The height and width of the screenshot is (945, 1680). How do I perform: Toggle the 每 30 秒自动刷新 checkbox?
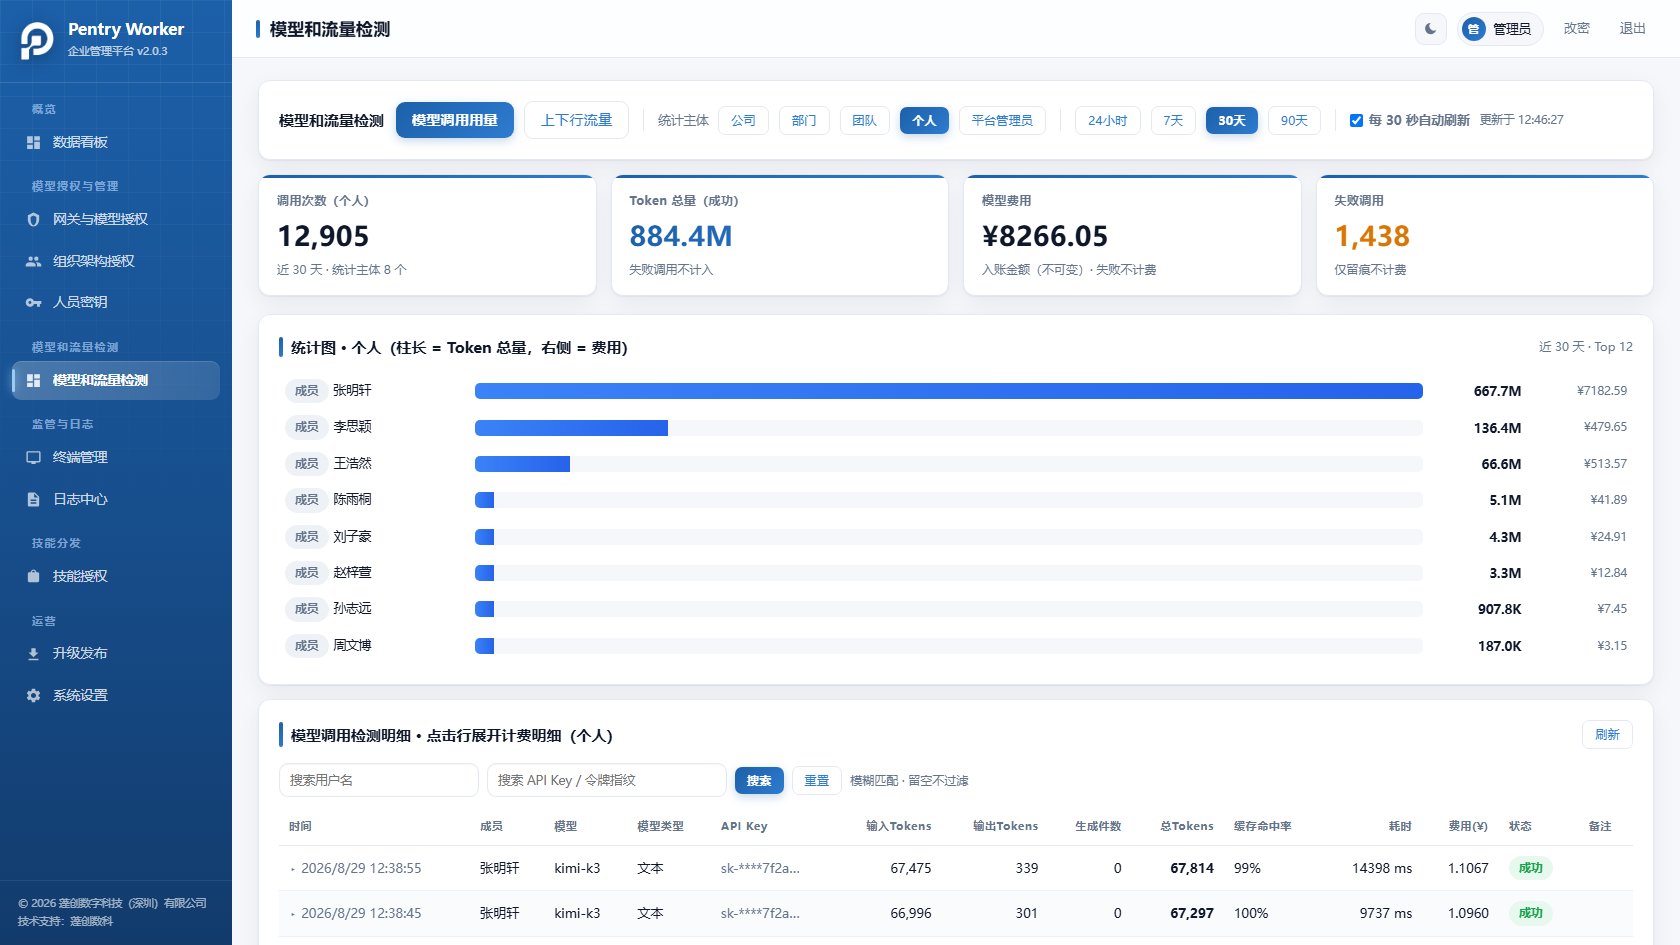click(x=1356, y=120)
